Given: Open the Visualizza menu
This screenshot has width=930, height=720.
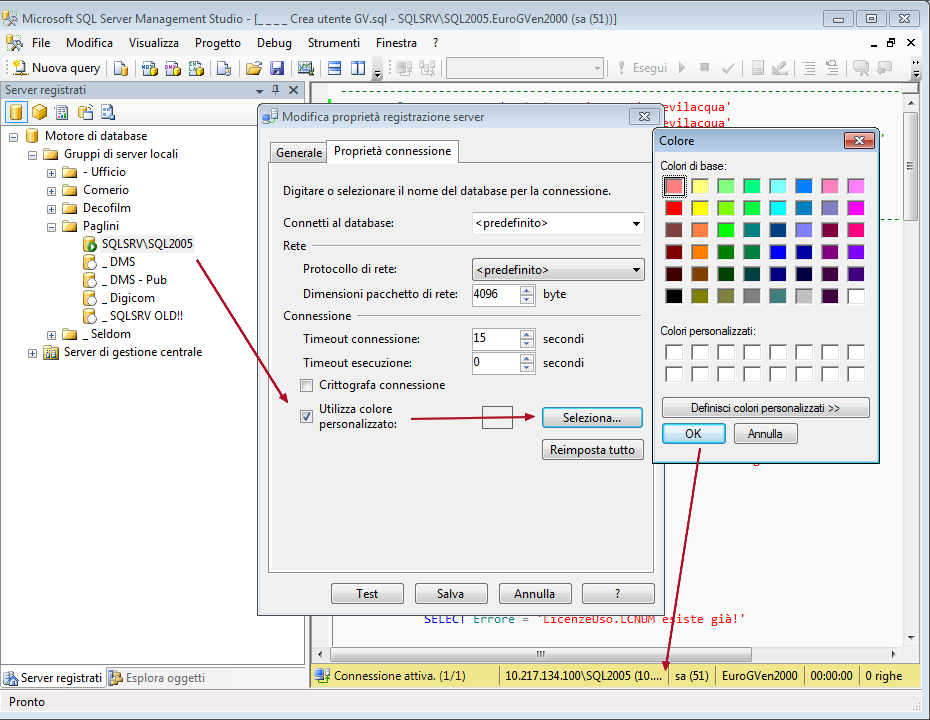Looking at the screenshot, I should tap(154, 43).
